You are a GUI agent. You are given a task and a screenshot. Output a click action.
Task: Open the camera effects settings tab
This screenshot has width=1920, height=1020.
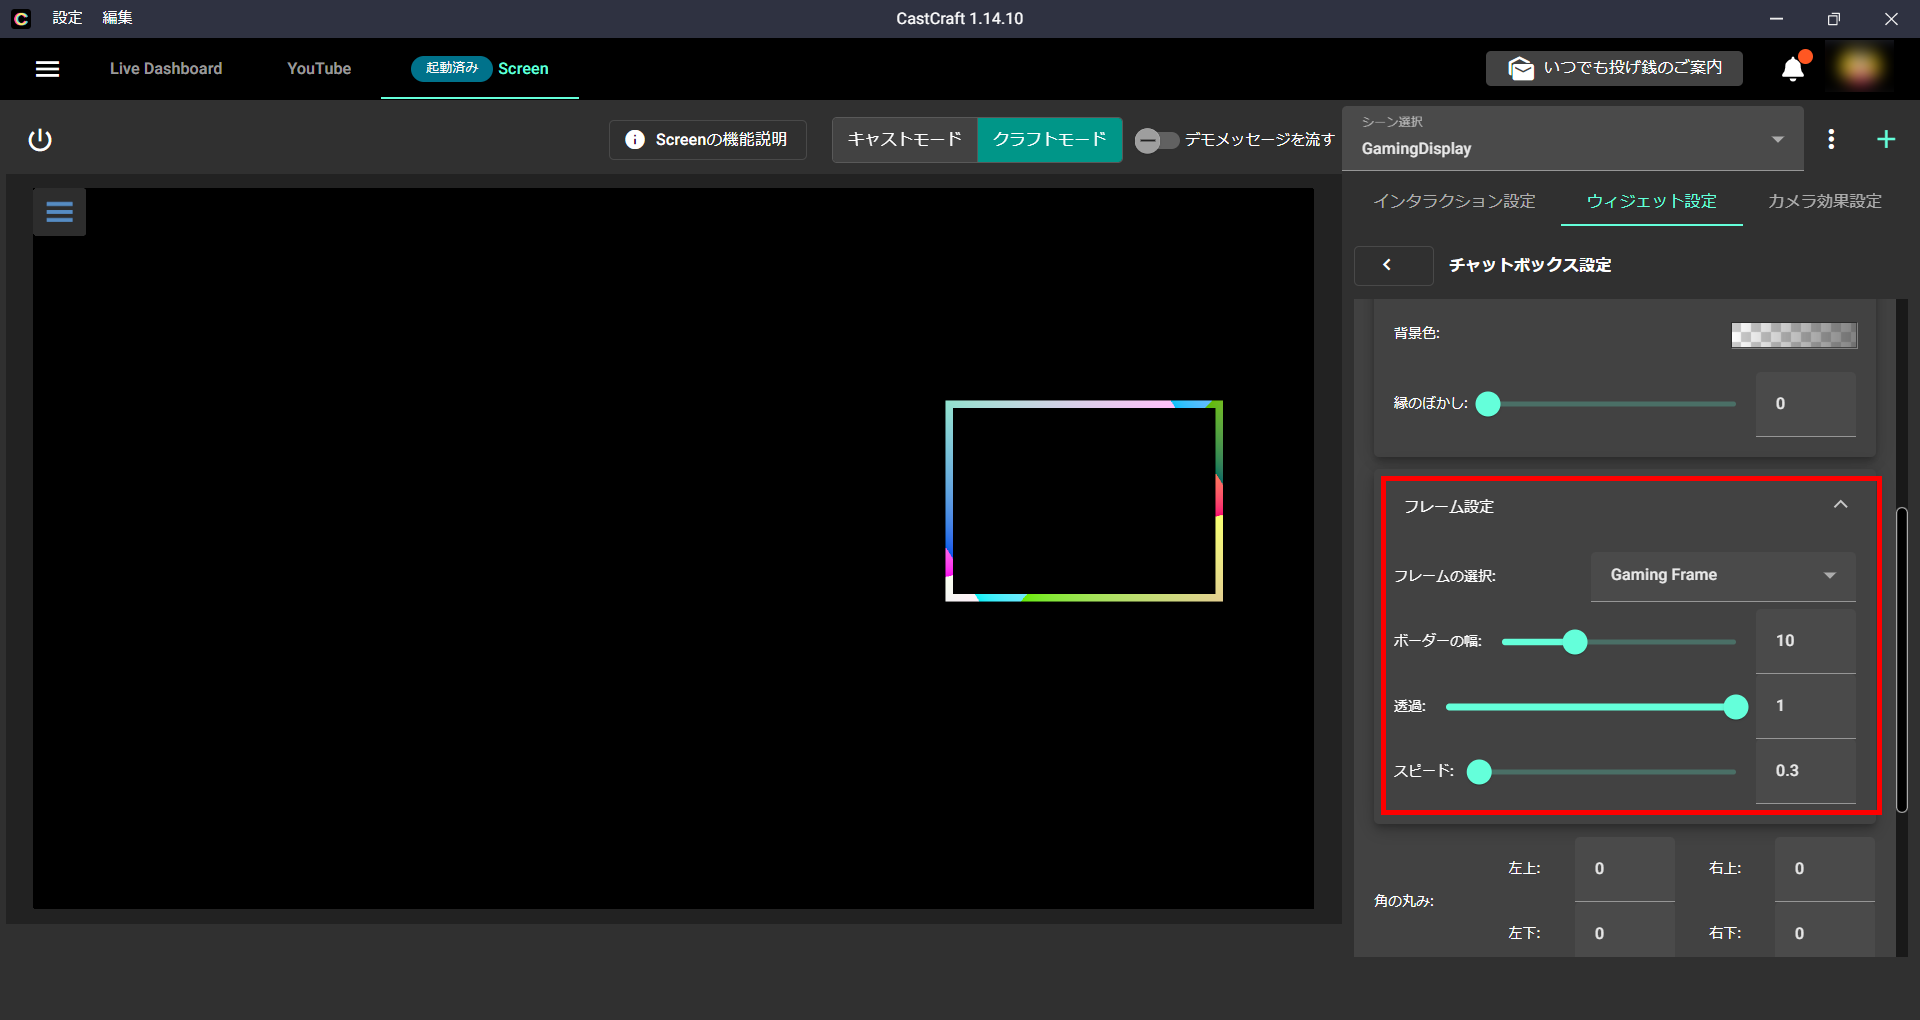click(1824, 201)
